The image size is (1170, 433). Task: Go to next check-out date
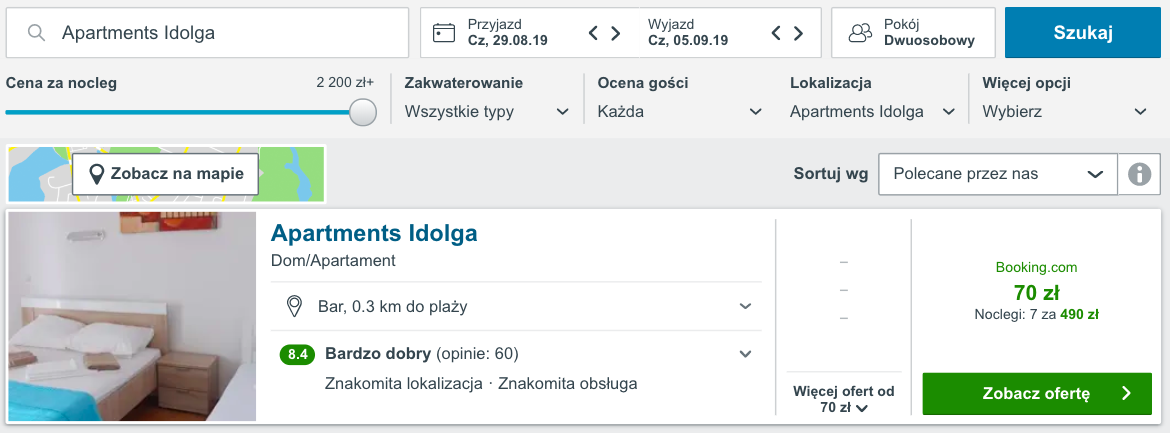[798, 33]
